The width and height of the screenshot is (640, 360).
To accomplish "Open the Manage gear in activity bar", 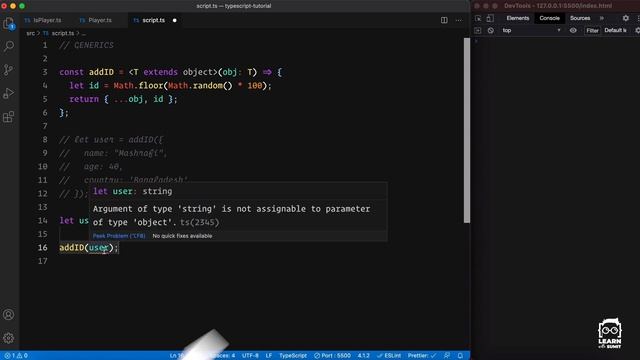I will tap(9, 338).
